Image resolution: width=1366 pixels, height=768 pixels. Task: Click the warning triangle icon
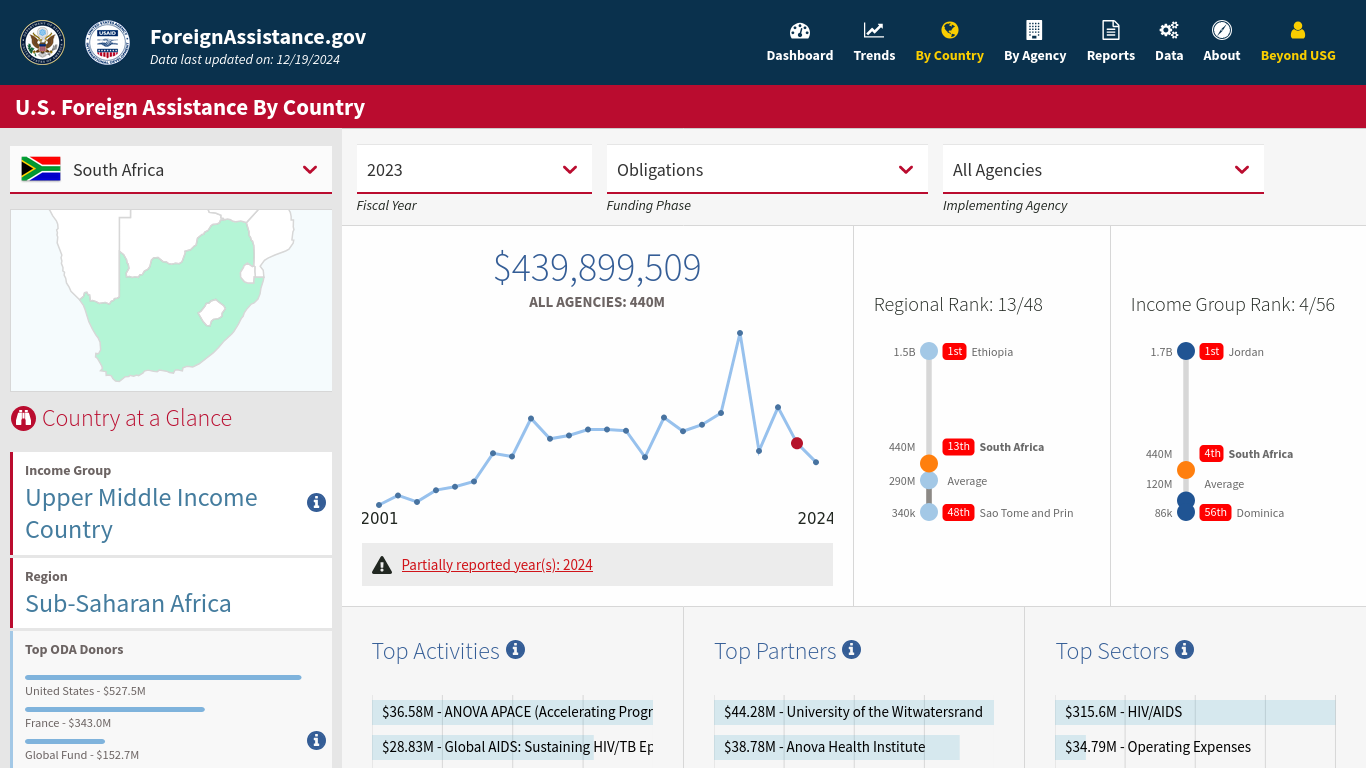tap(382, 565)
